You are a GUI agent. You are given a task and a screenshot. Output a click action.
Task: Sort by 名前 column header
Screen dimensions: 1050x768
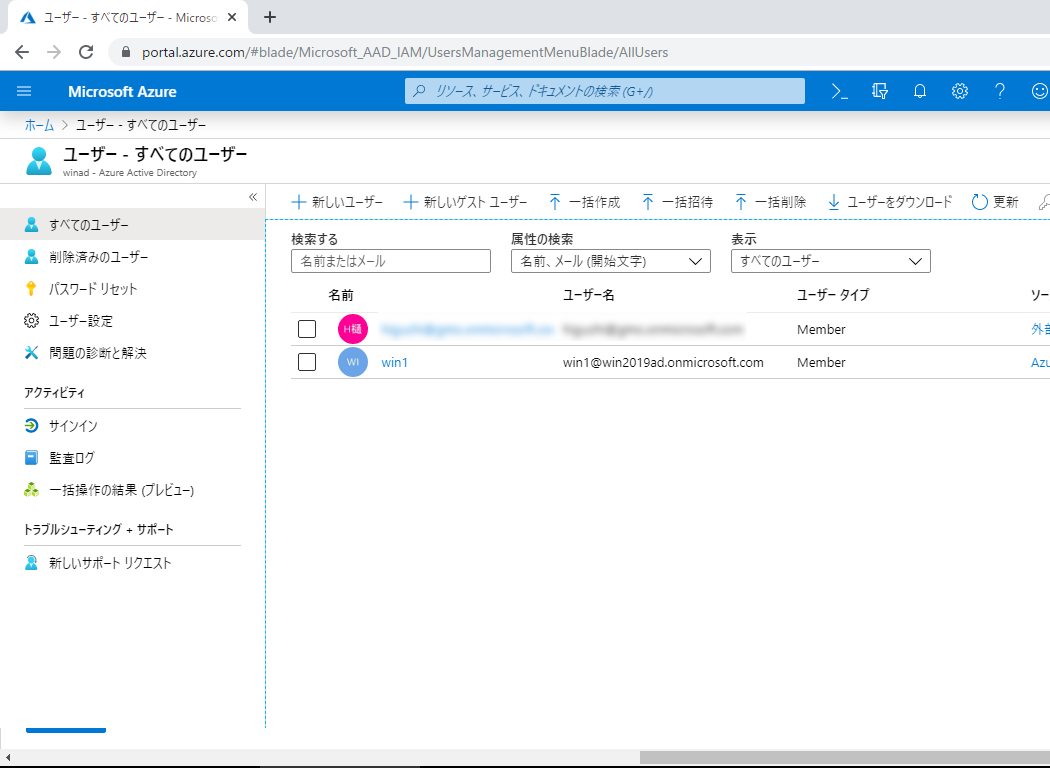341,295
